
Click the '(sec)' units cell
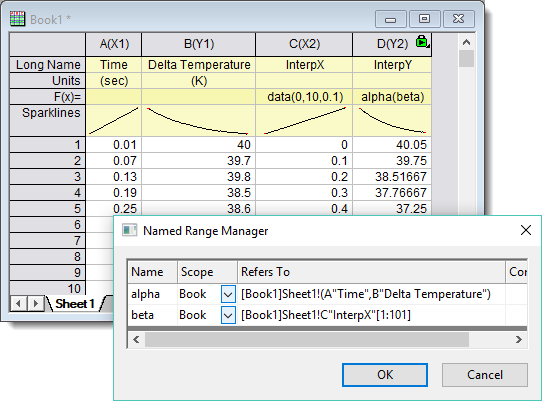114,81
